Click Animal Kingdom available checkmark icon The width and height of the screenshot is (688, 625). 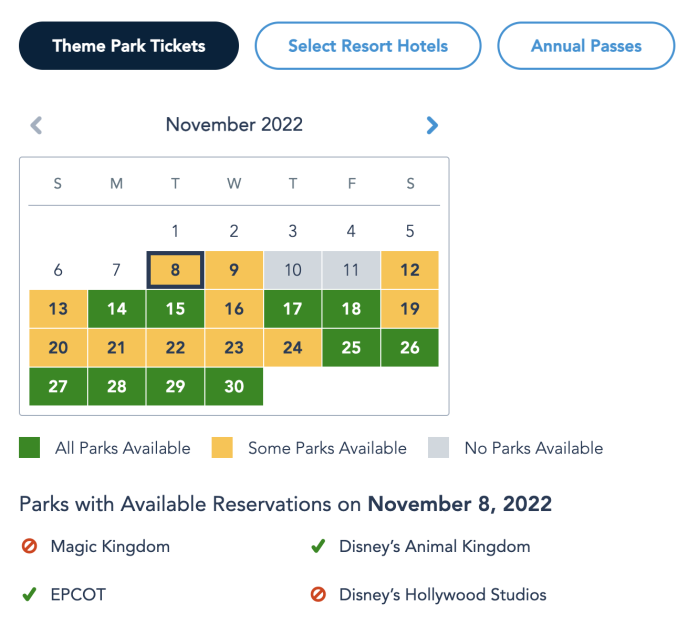click(318, 547)
